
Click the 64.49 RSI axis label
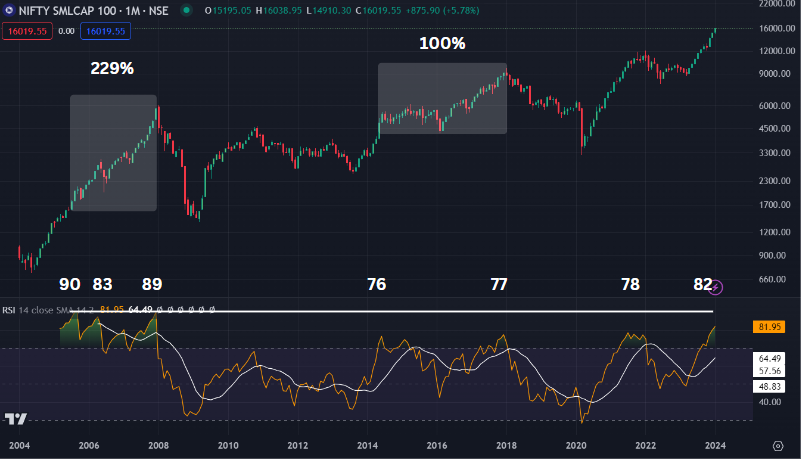769,359
